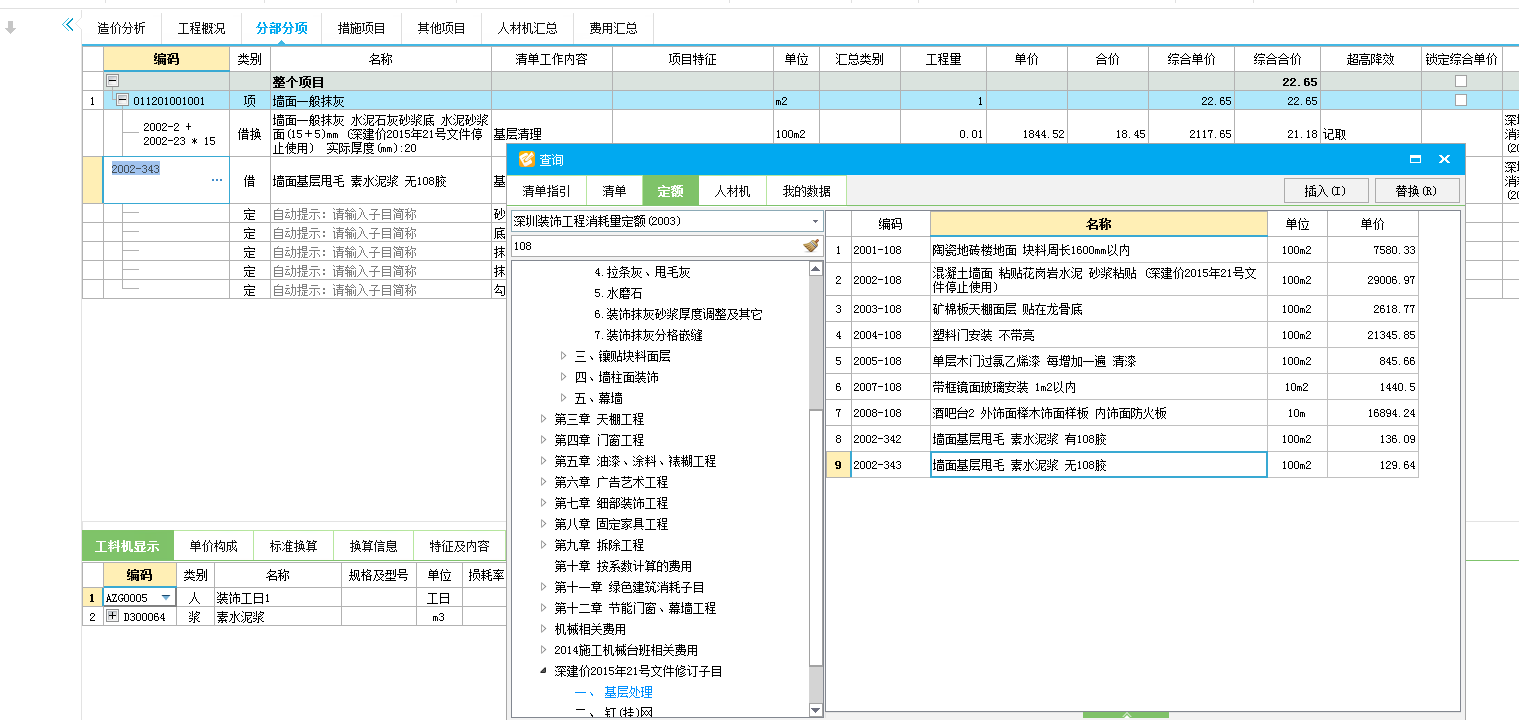
Task: Select tree item 第十章 按系数计算的费用
Action: [x=623, y=566]
